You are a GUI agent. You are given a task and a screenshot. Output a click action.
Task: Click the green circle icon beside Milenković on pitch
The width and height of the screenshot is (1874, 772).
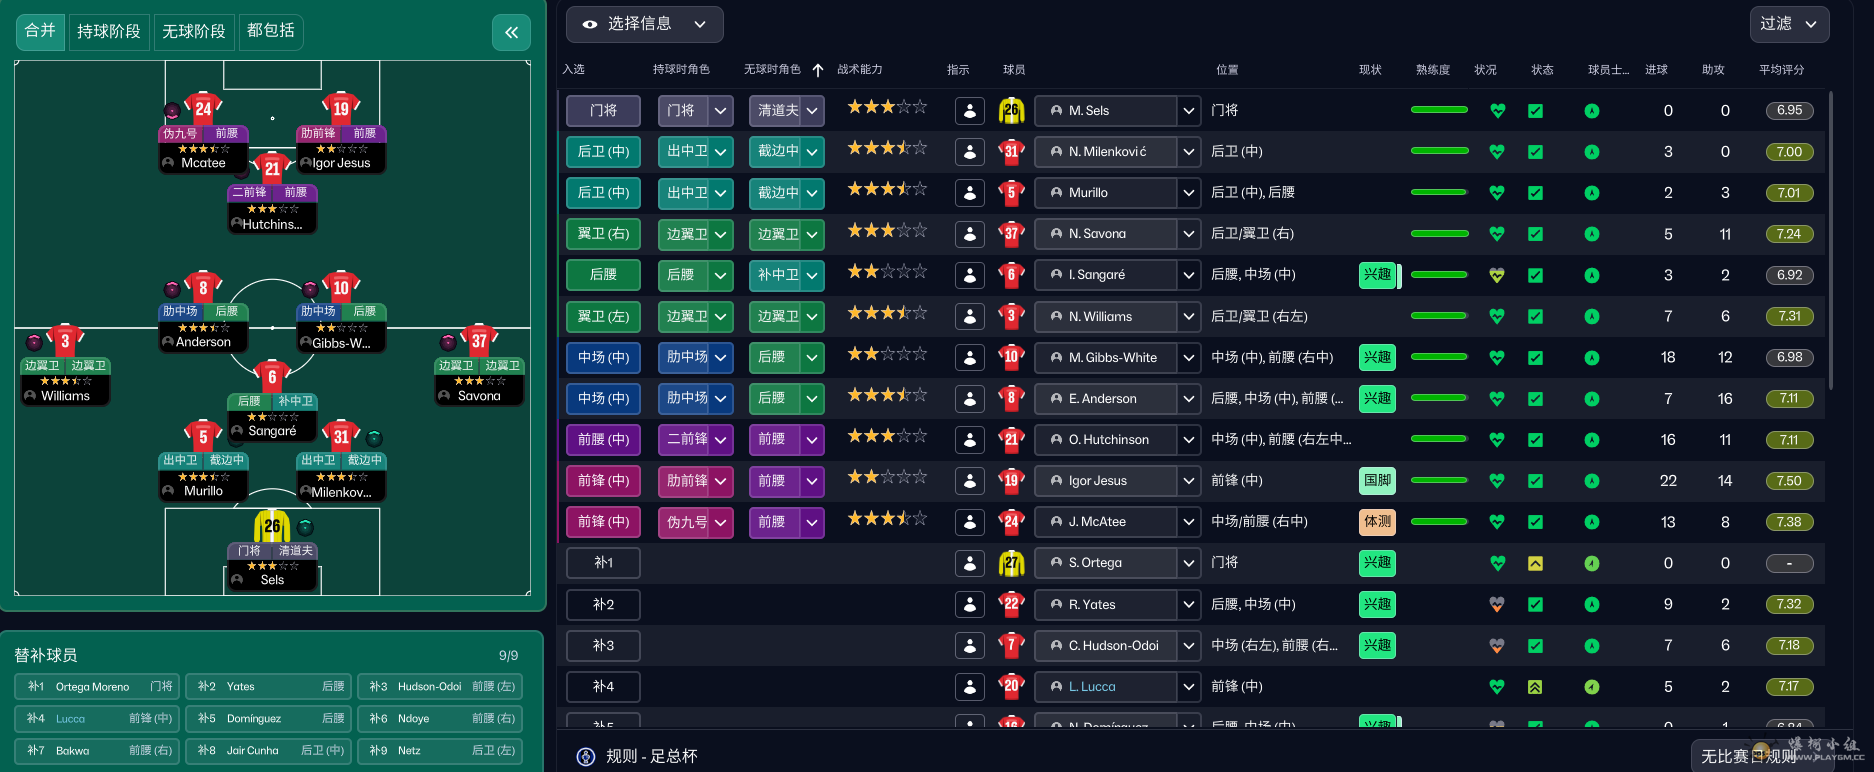click(x=374, y=438)
